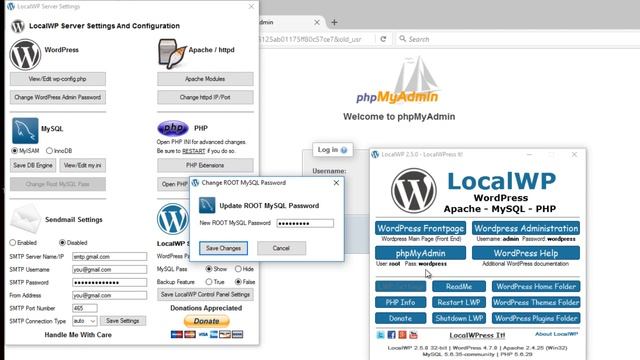Click the blue WordPress logo above LocalWP settings

coord(173,219)
